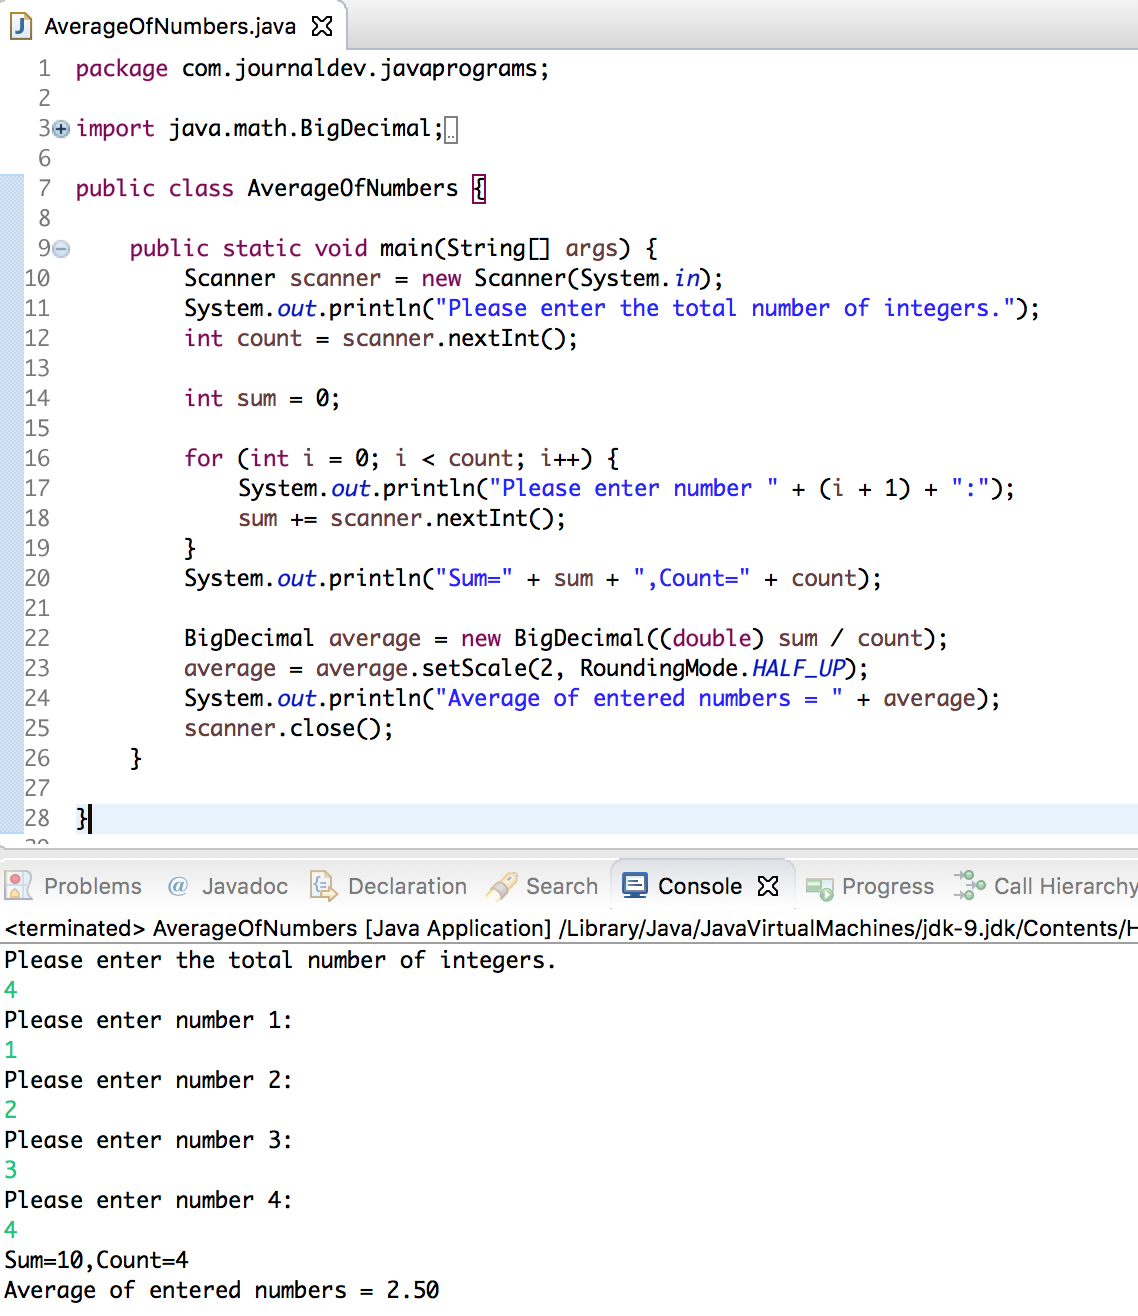The image size is (1138, 1316).
Task: Place cursor on the 'int sum = 0;' line
Action: (x=262, y=398)
